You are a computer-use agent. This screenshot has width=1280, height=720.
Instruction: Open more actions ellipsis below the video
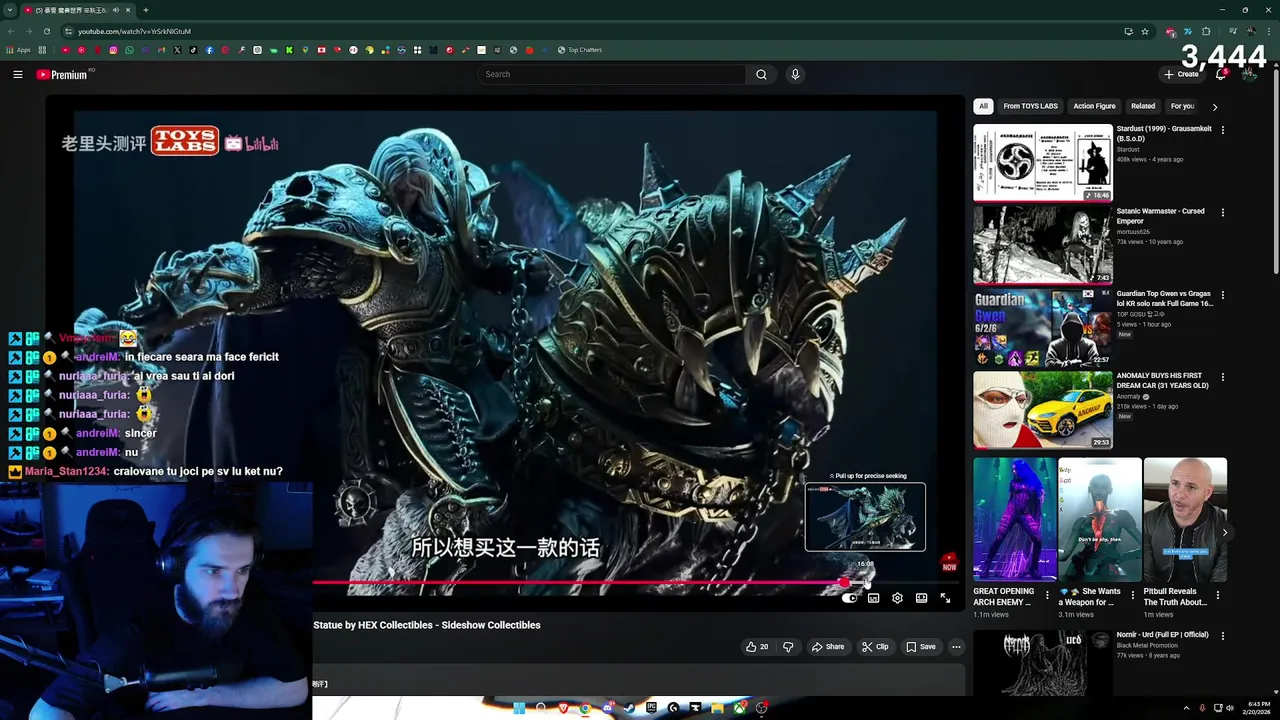point(956,647)
